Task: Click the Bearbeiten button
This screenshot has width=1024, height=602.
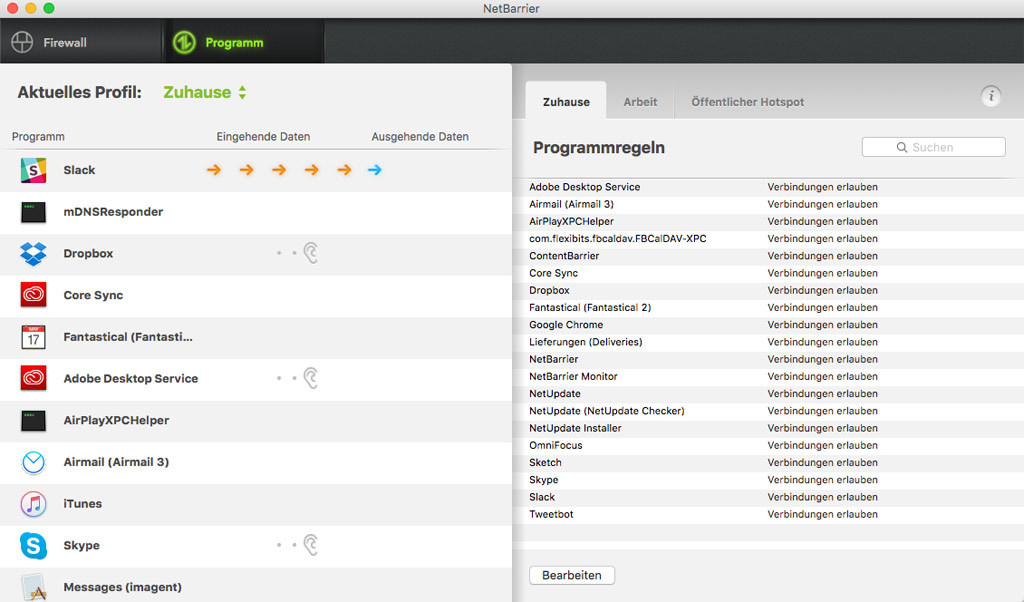Action: click(x=571, y=575)
